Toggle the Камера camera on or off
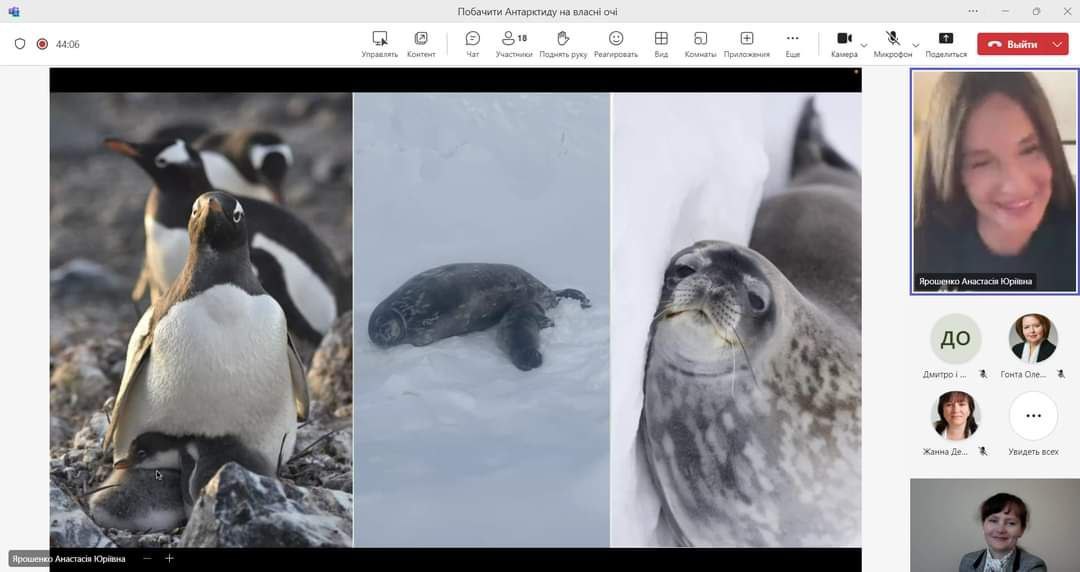Screen dimensions: 1080x572 tap(843, 43)
